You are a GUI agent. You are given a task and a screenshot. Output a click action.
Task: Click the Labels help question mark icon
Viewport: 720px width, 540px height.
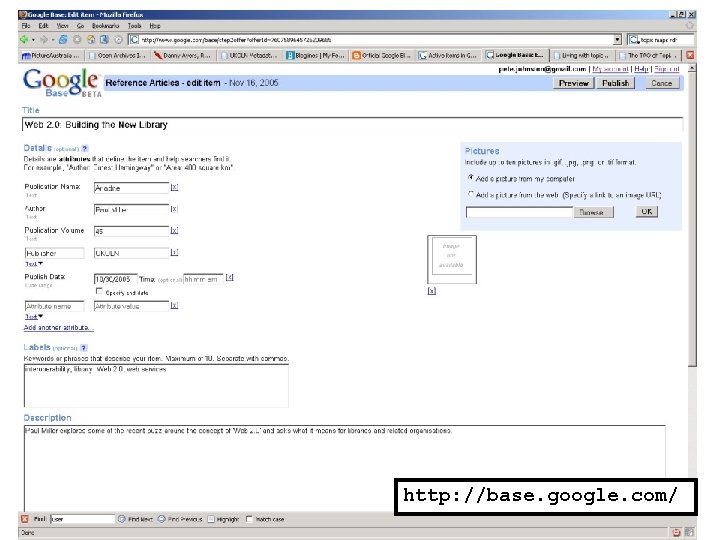pyautogui.click(x=84, y=348)
